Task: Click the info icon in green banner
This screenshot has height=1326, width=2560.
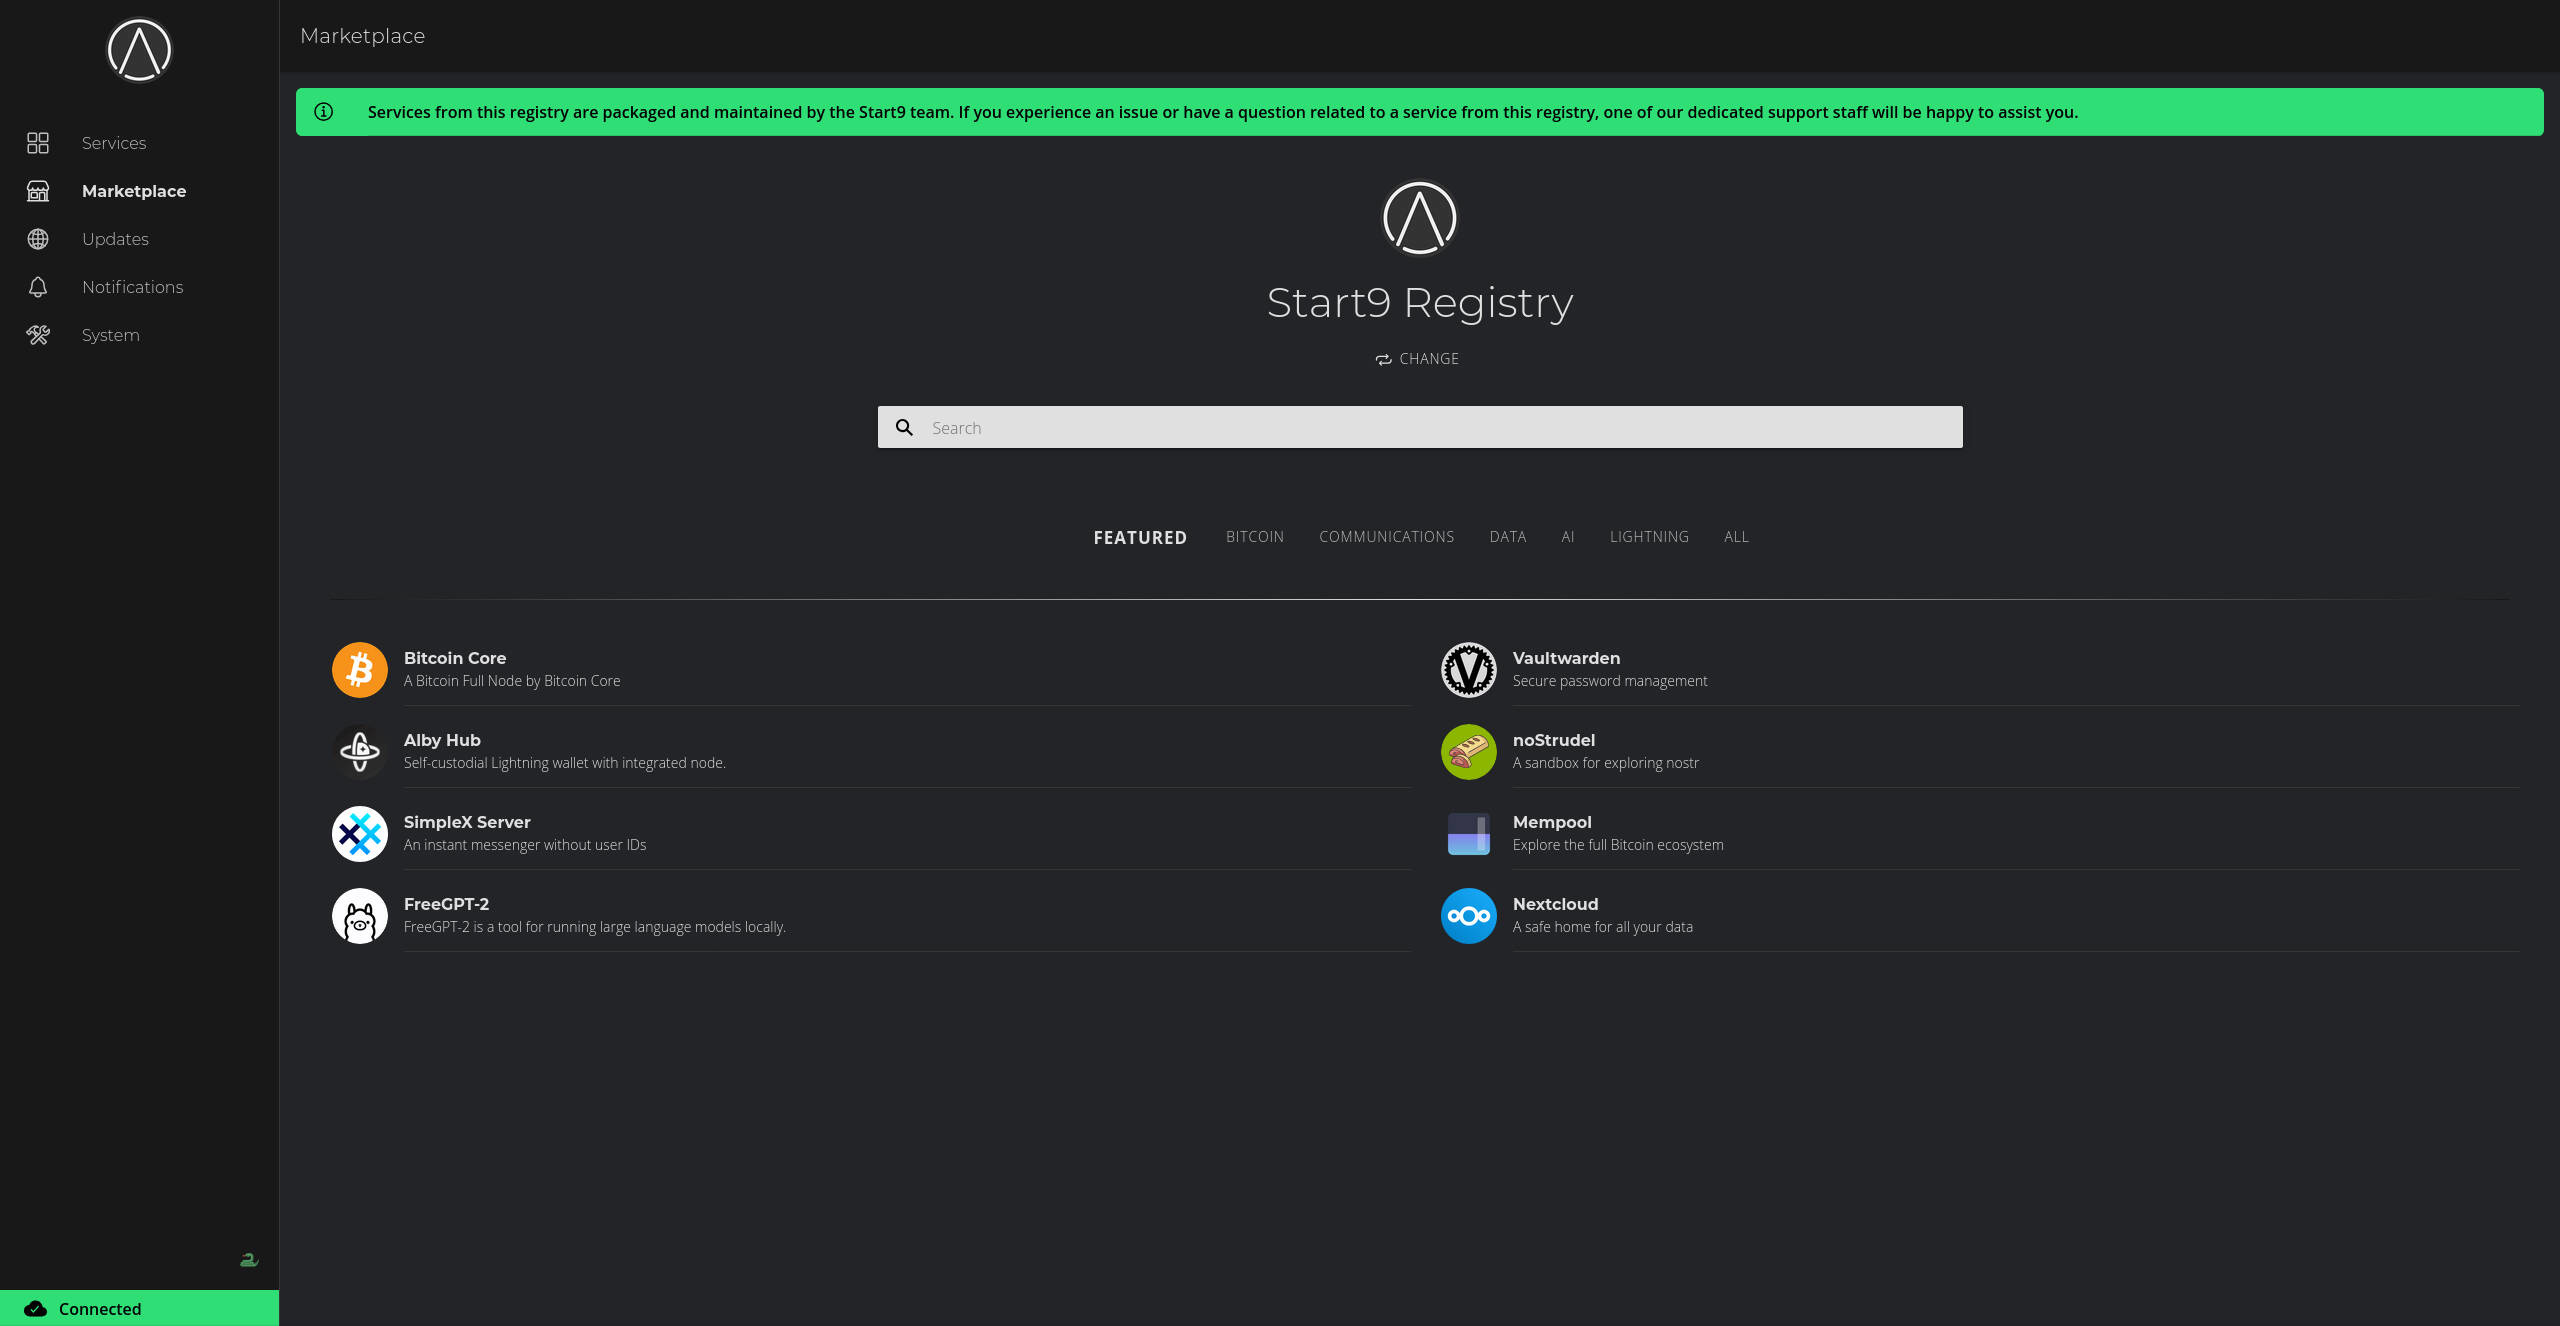Action: pyautogui.click(x=324, y=112)
